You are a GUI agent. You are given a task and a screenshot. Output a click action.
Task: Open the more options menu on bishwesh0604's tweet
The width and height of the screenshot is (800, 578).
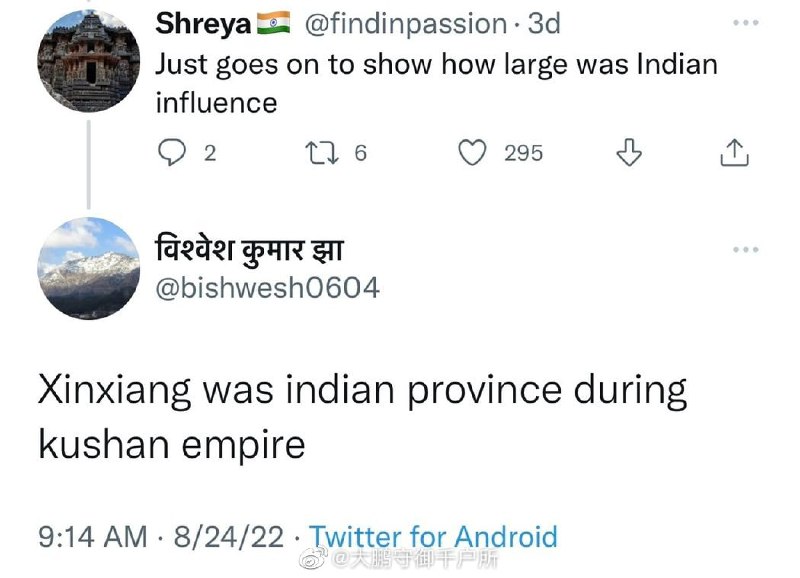click(745, 250)
